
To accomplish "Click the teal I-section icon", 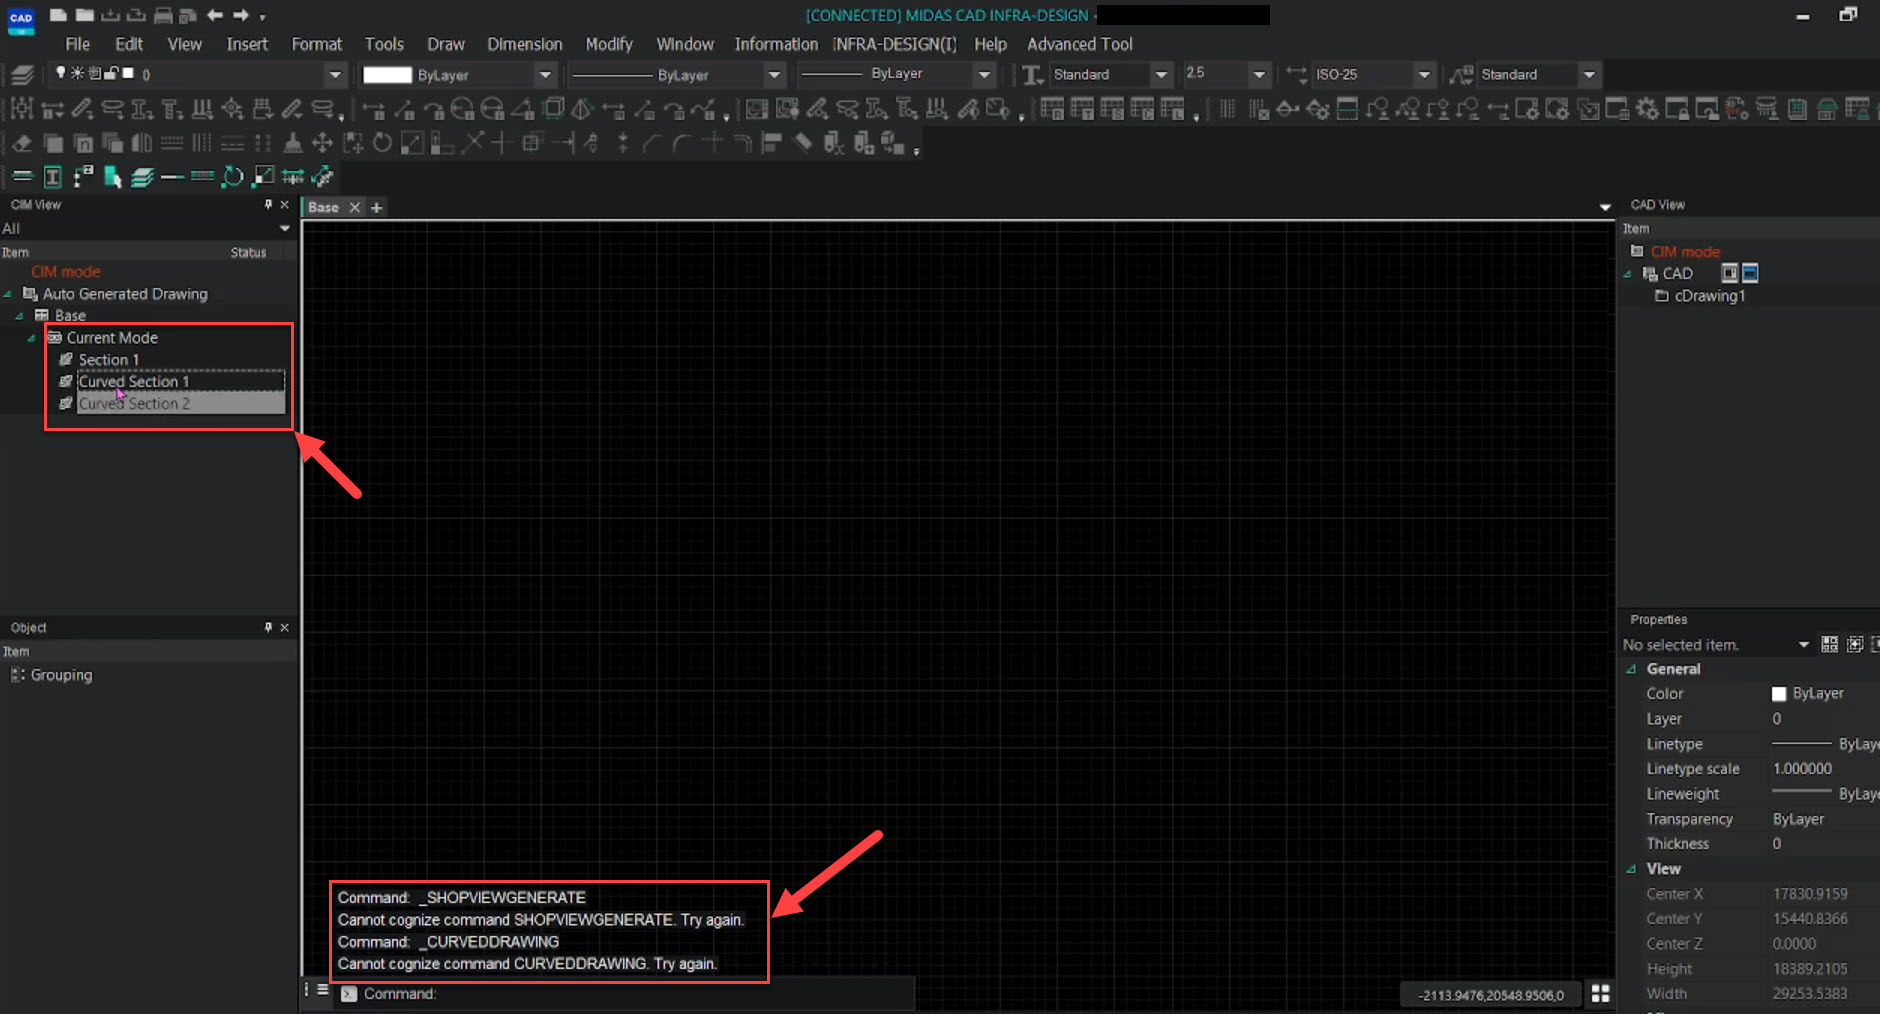I will pos(53,177).
